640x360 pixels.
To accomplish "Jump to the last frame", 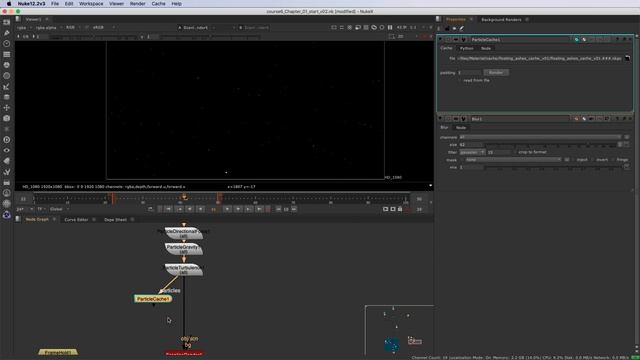I will 260,209.
